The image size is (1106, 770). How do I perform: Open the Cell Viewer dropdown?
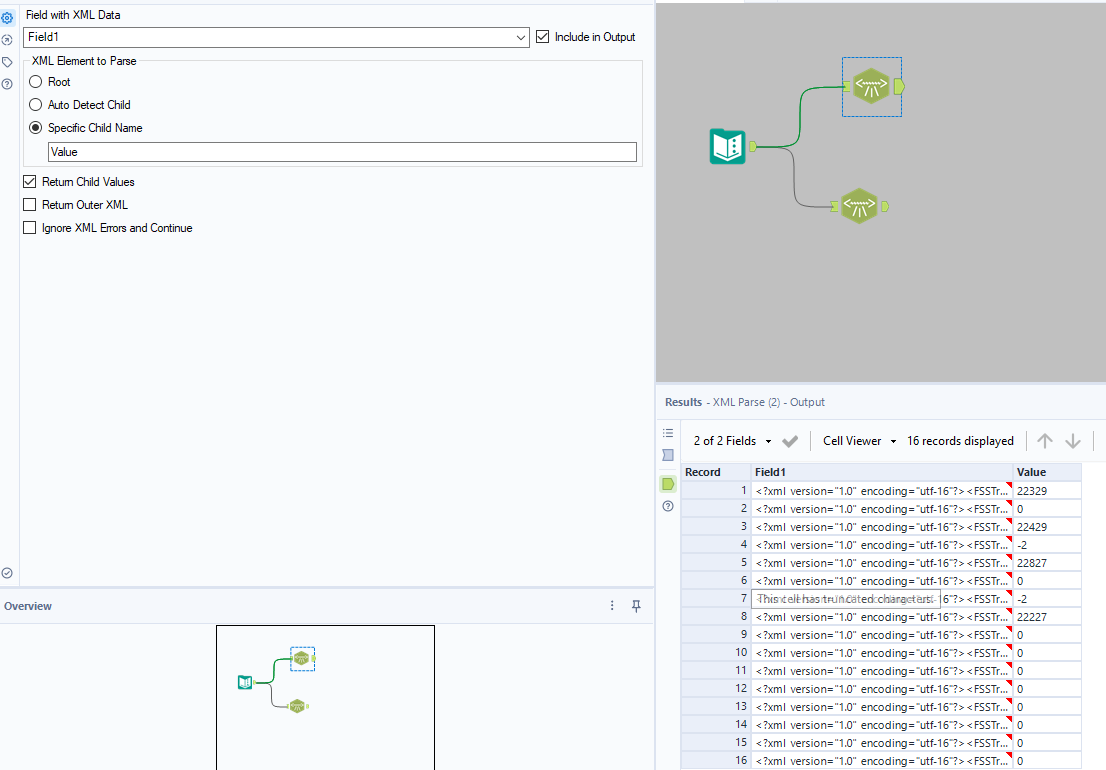859,441
